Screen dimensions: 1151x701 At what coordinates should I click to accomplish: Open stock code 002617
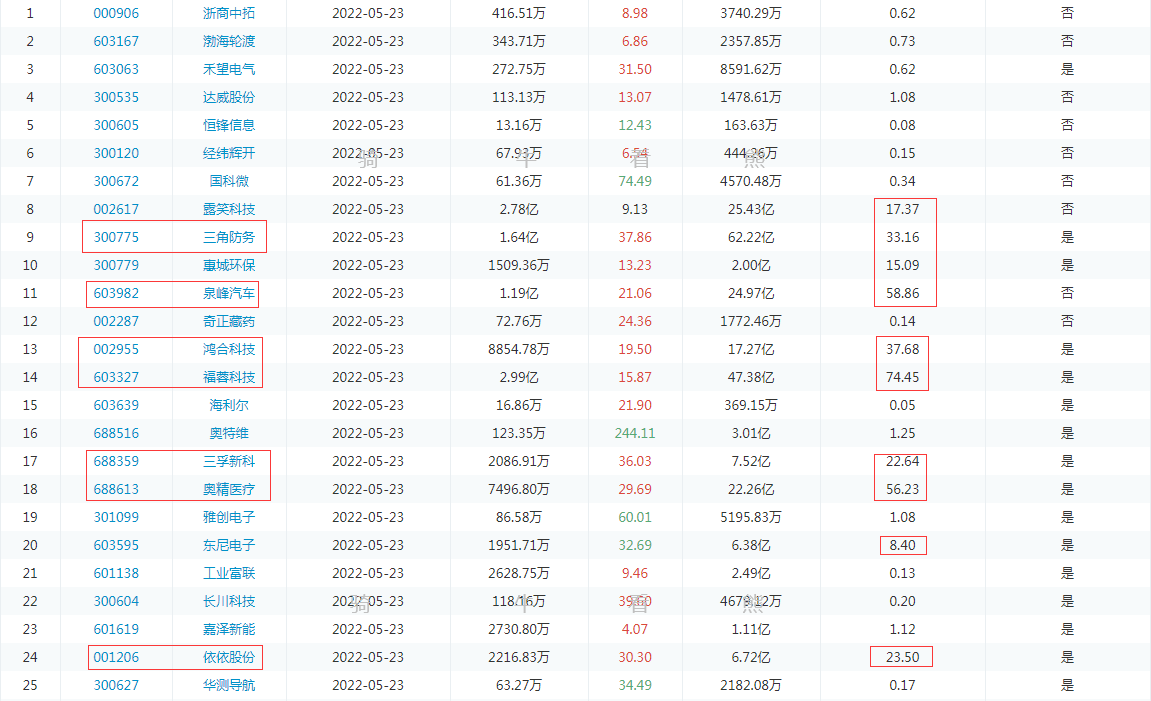click(x=116, y=209)
